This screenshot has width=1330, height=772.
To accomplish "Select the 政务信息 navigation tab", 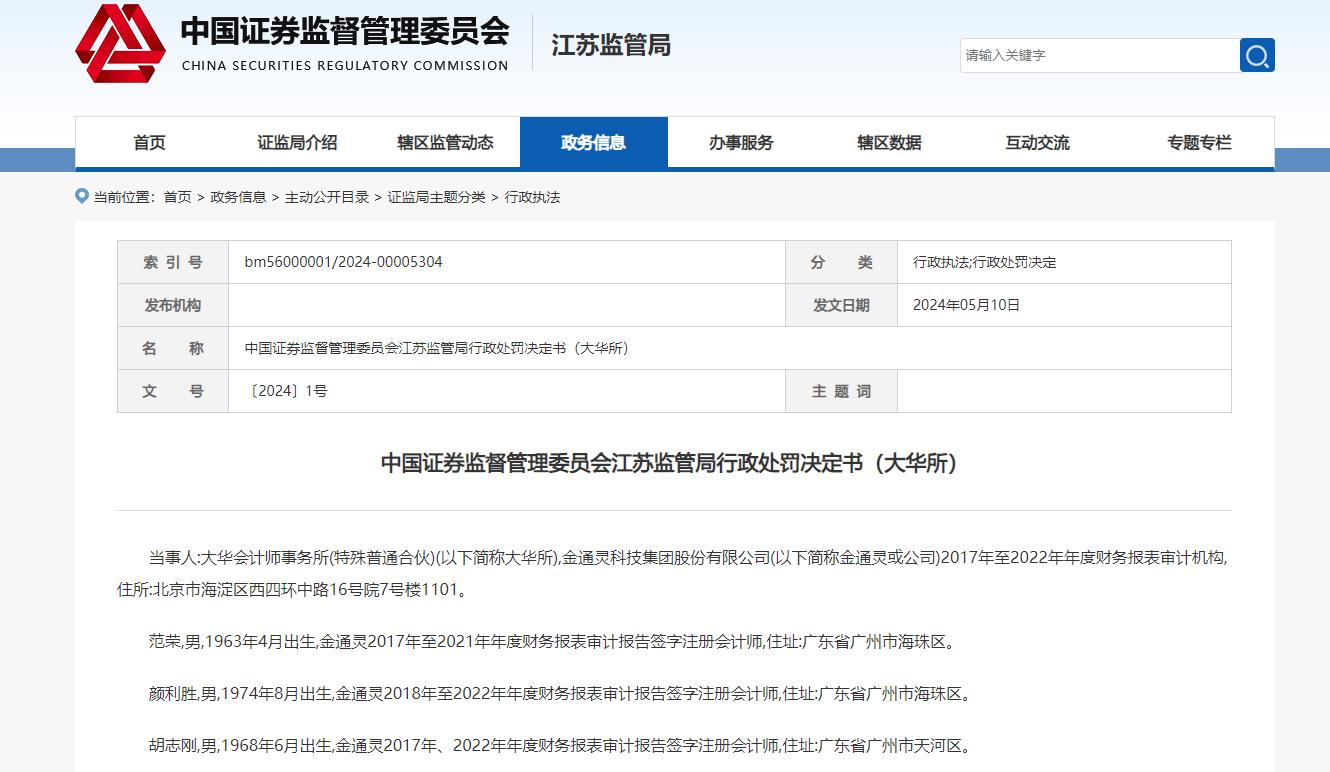I will pos(594,142).
